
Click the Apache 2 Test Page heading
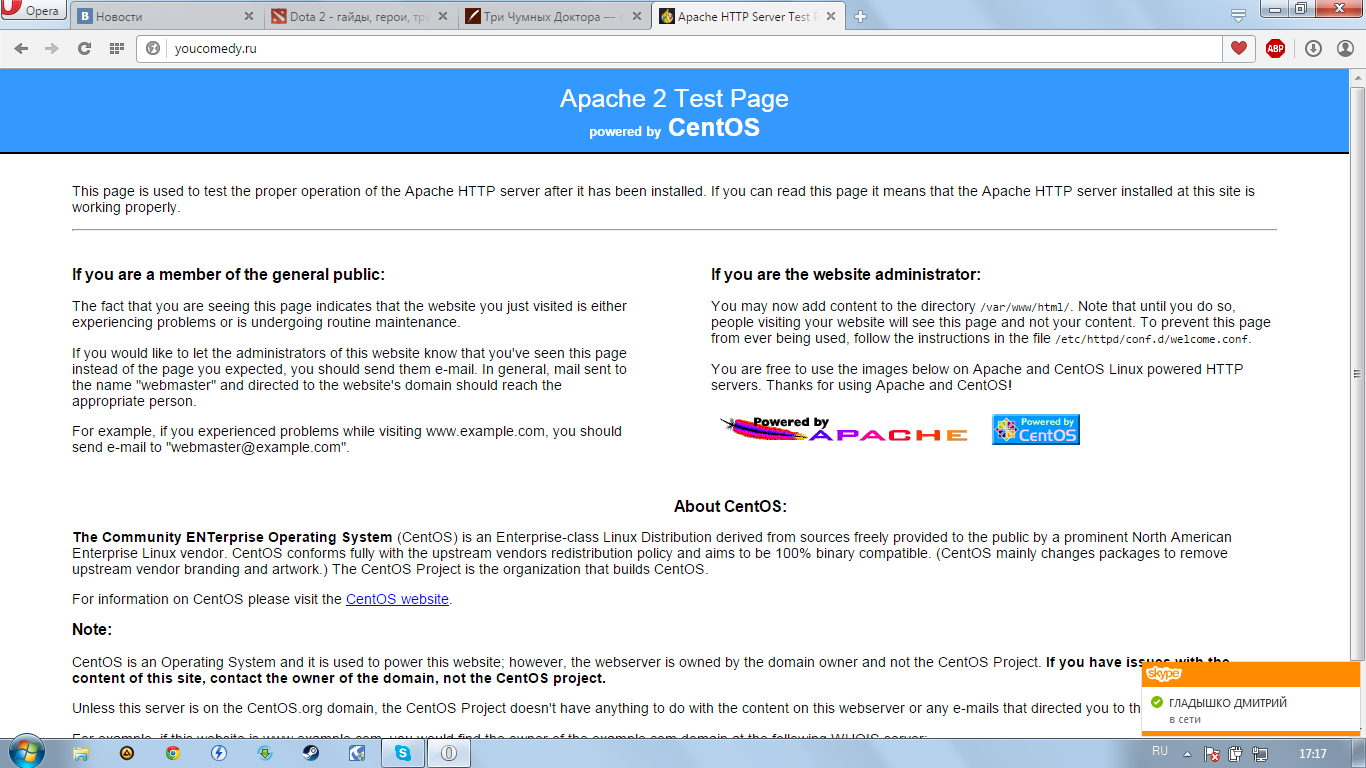674,98
